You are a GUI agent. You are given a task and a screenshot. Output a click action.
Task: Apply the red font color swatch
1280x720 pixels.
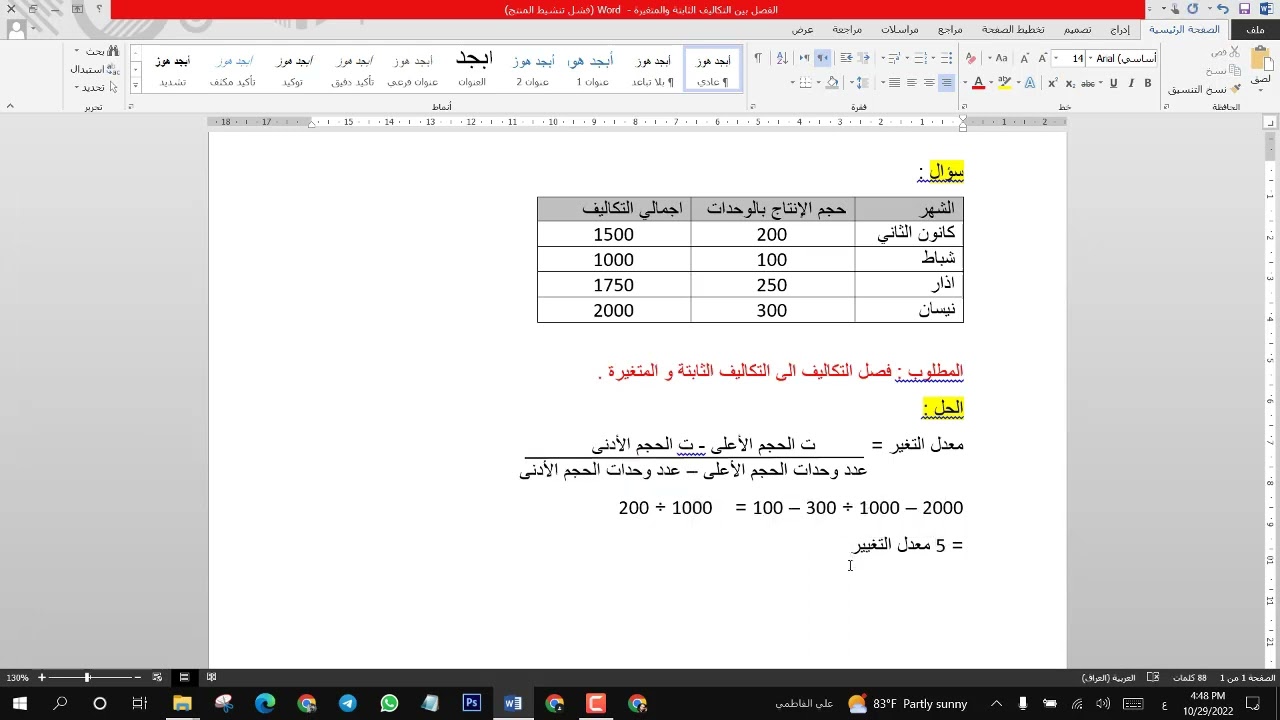click(978, 83)
